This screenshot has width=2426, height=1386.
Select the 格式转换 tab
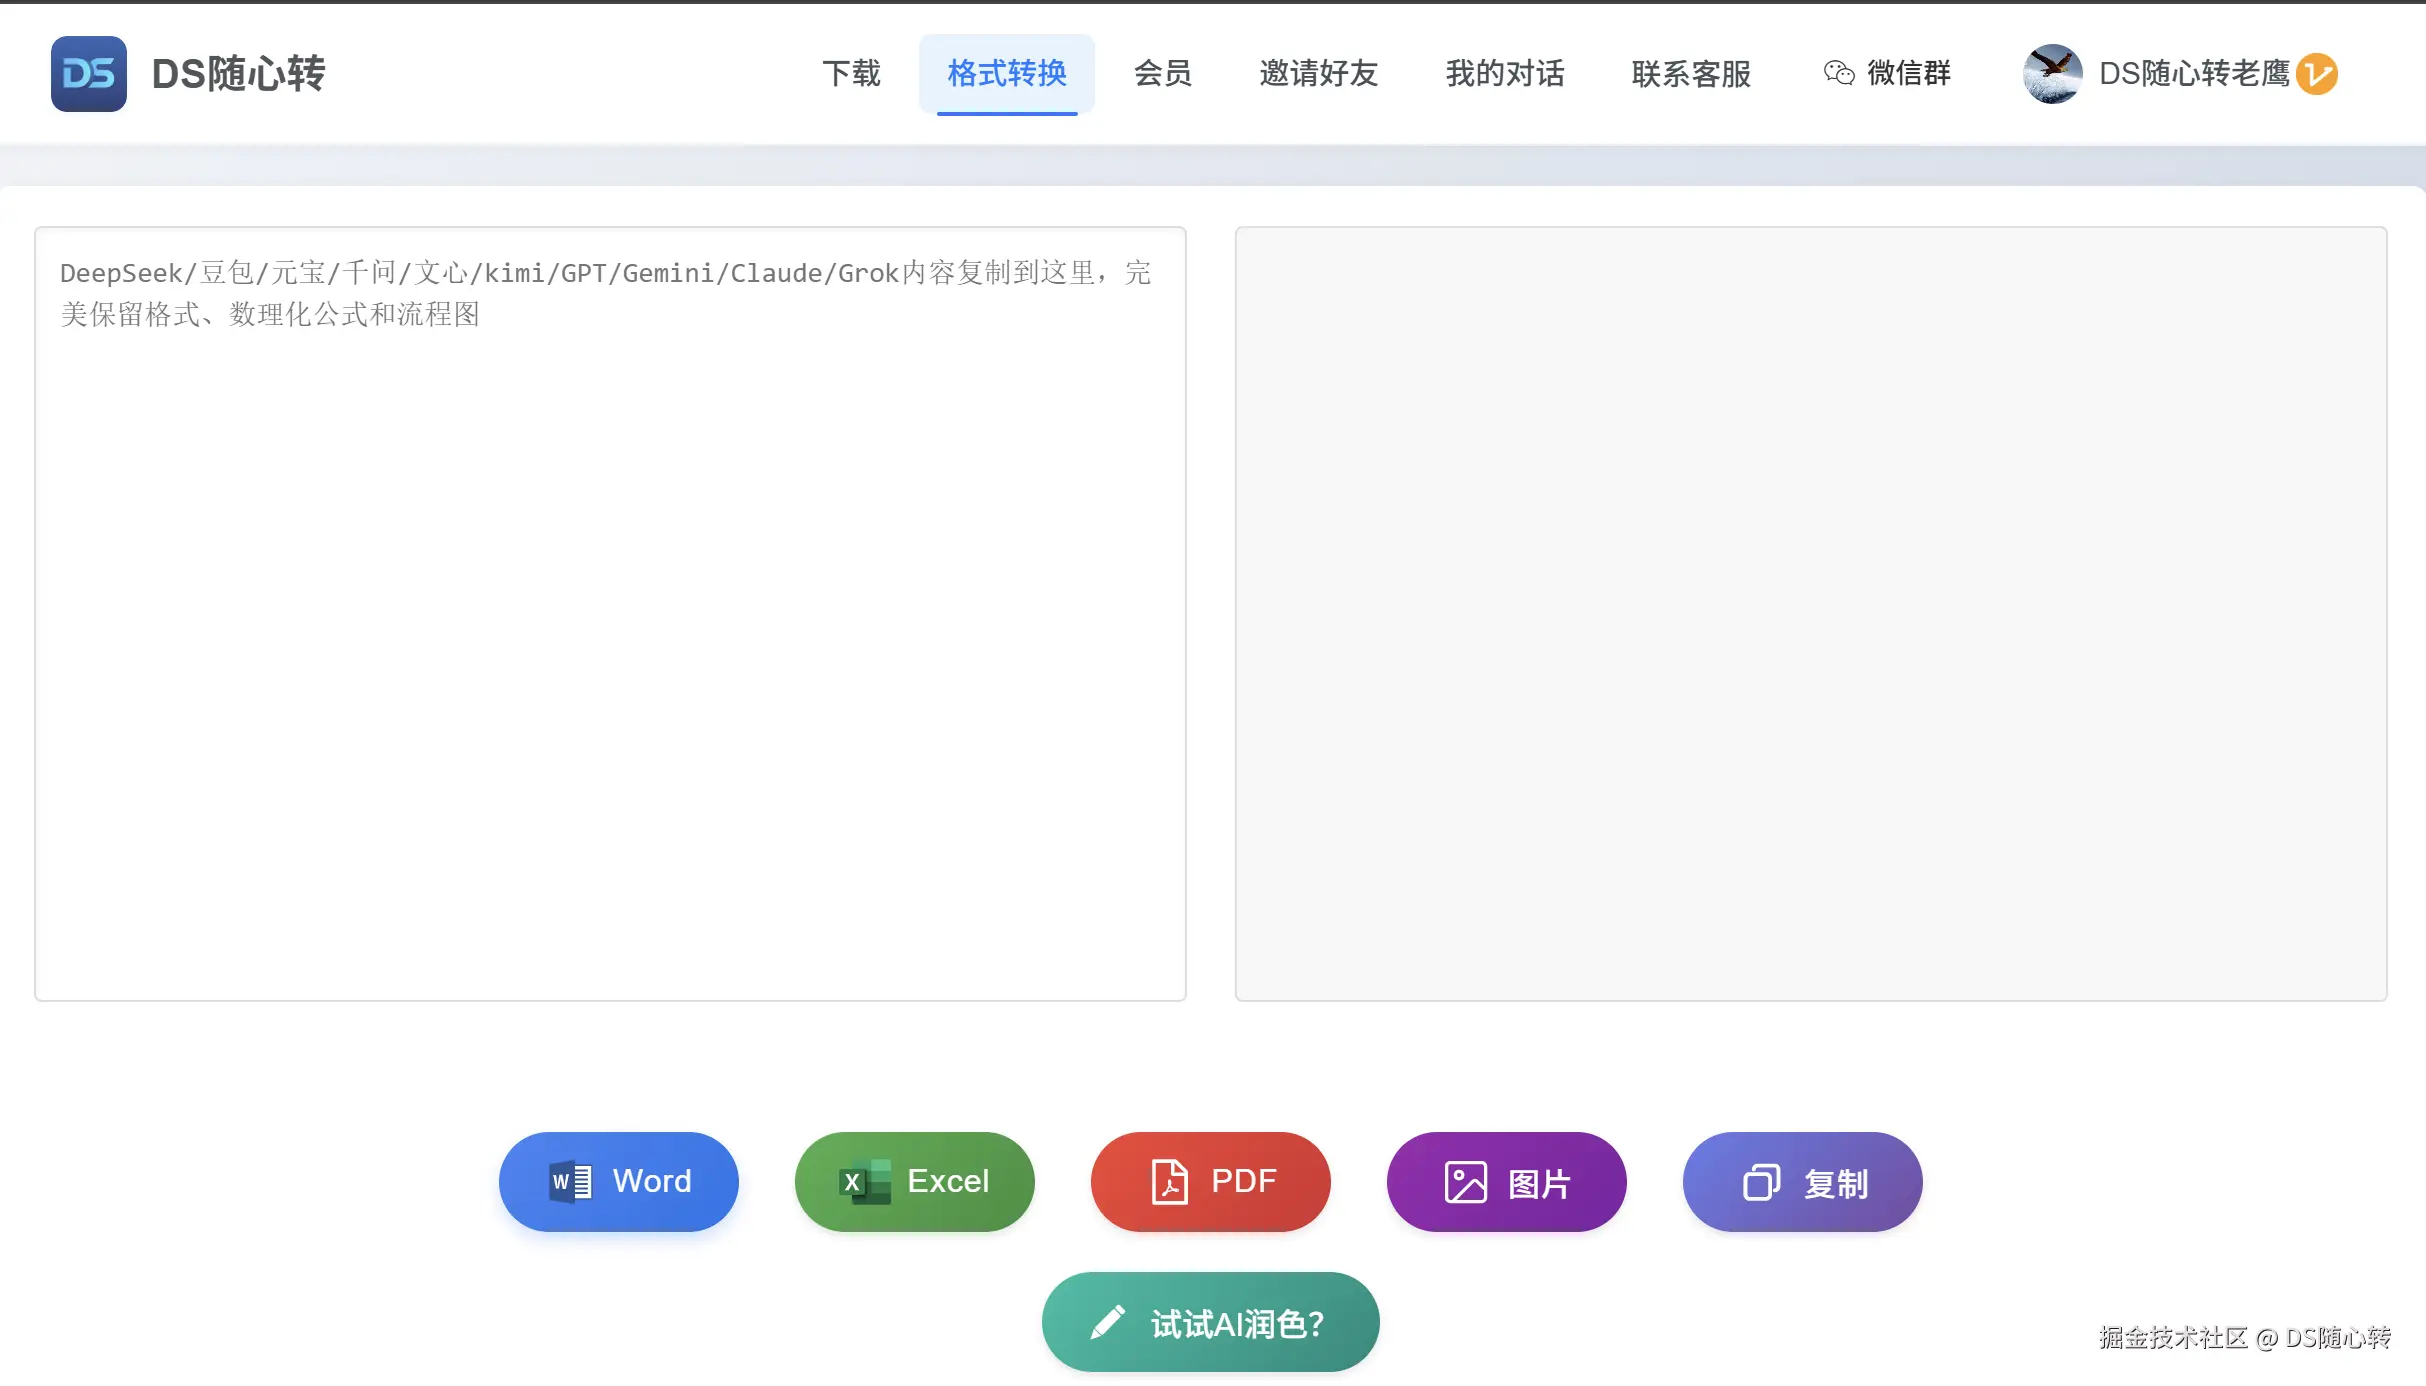click(1007, 74)
